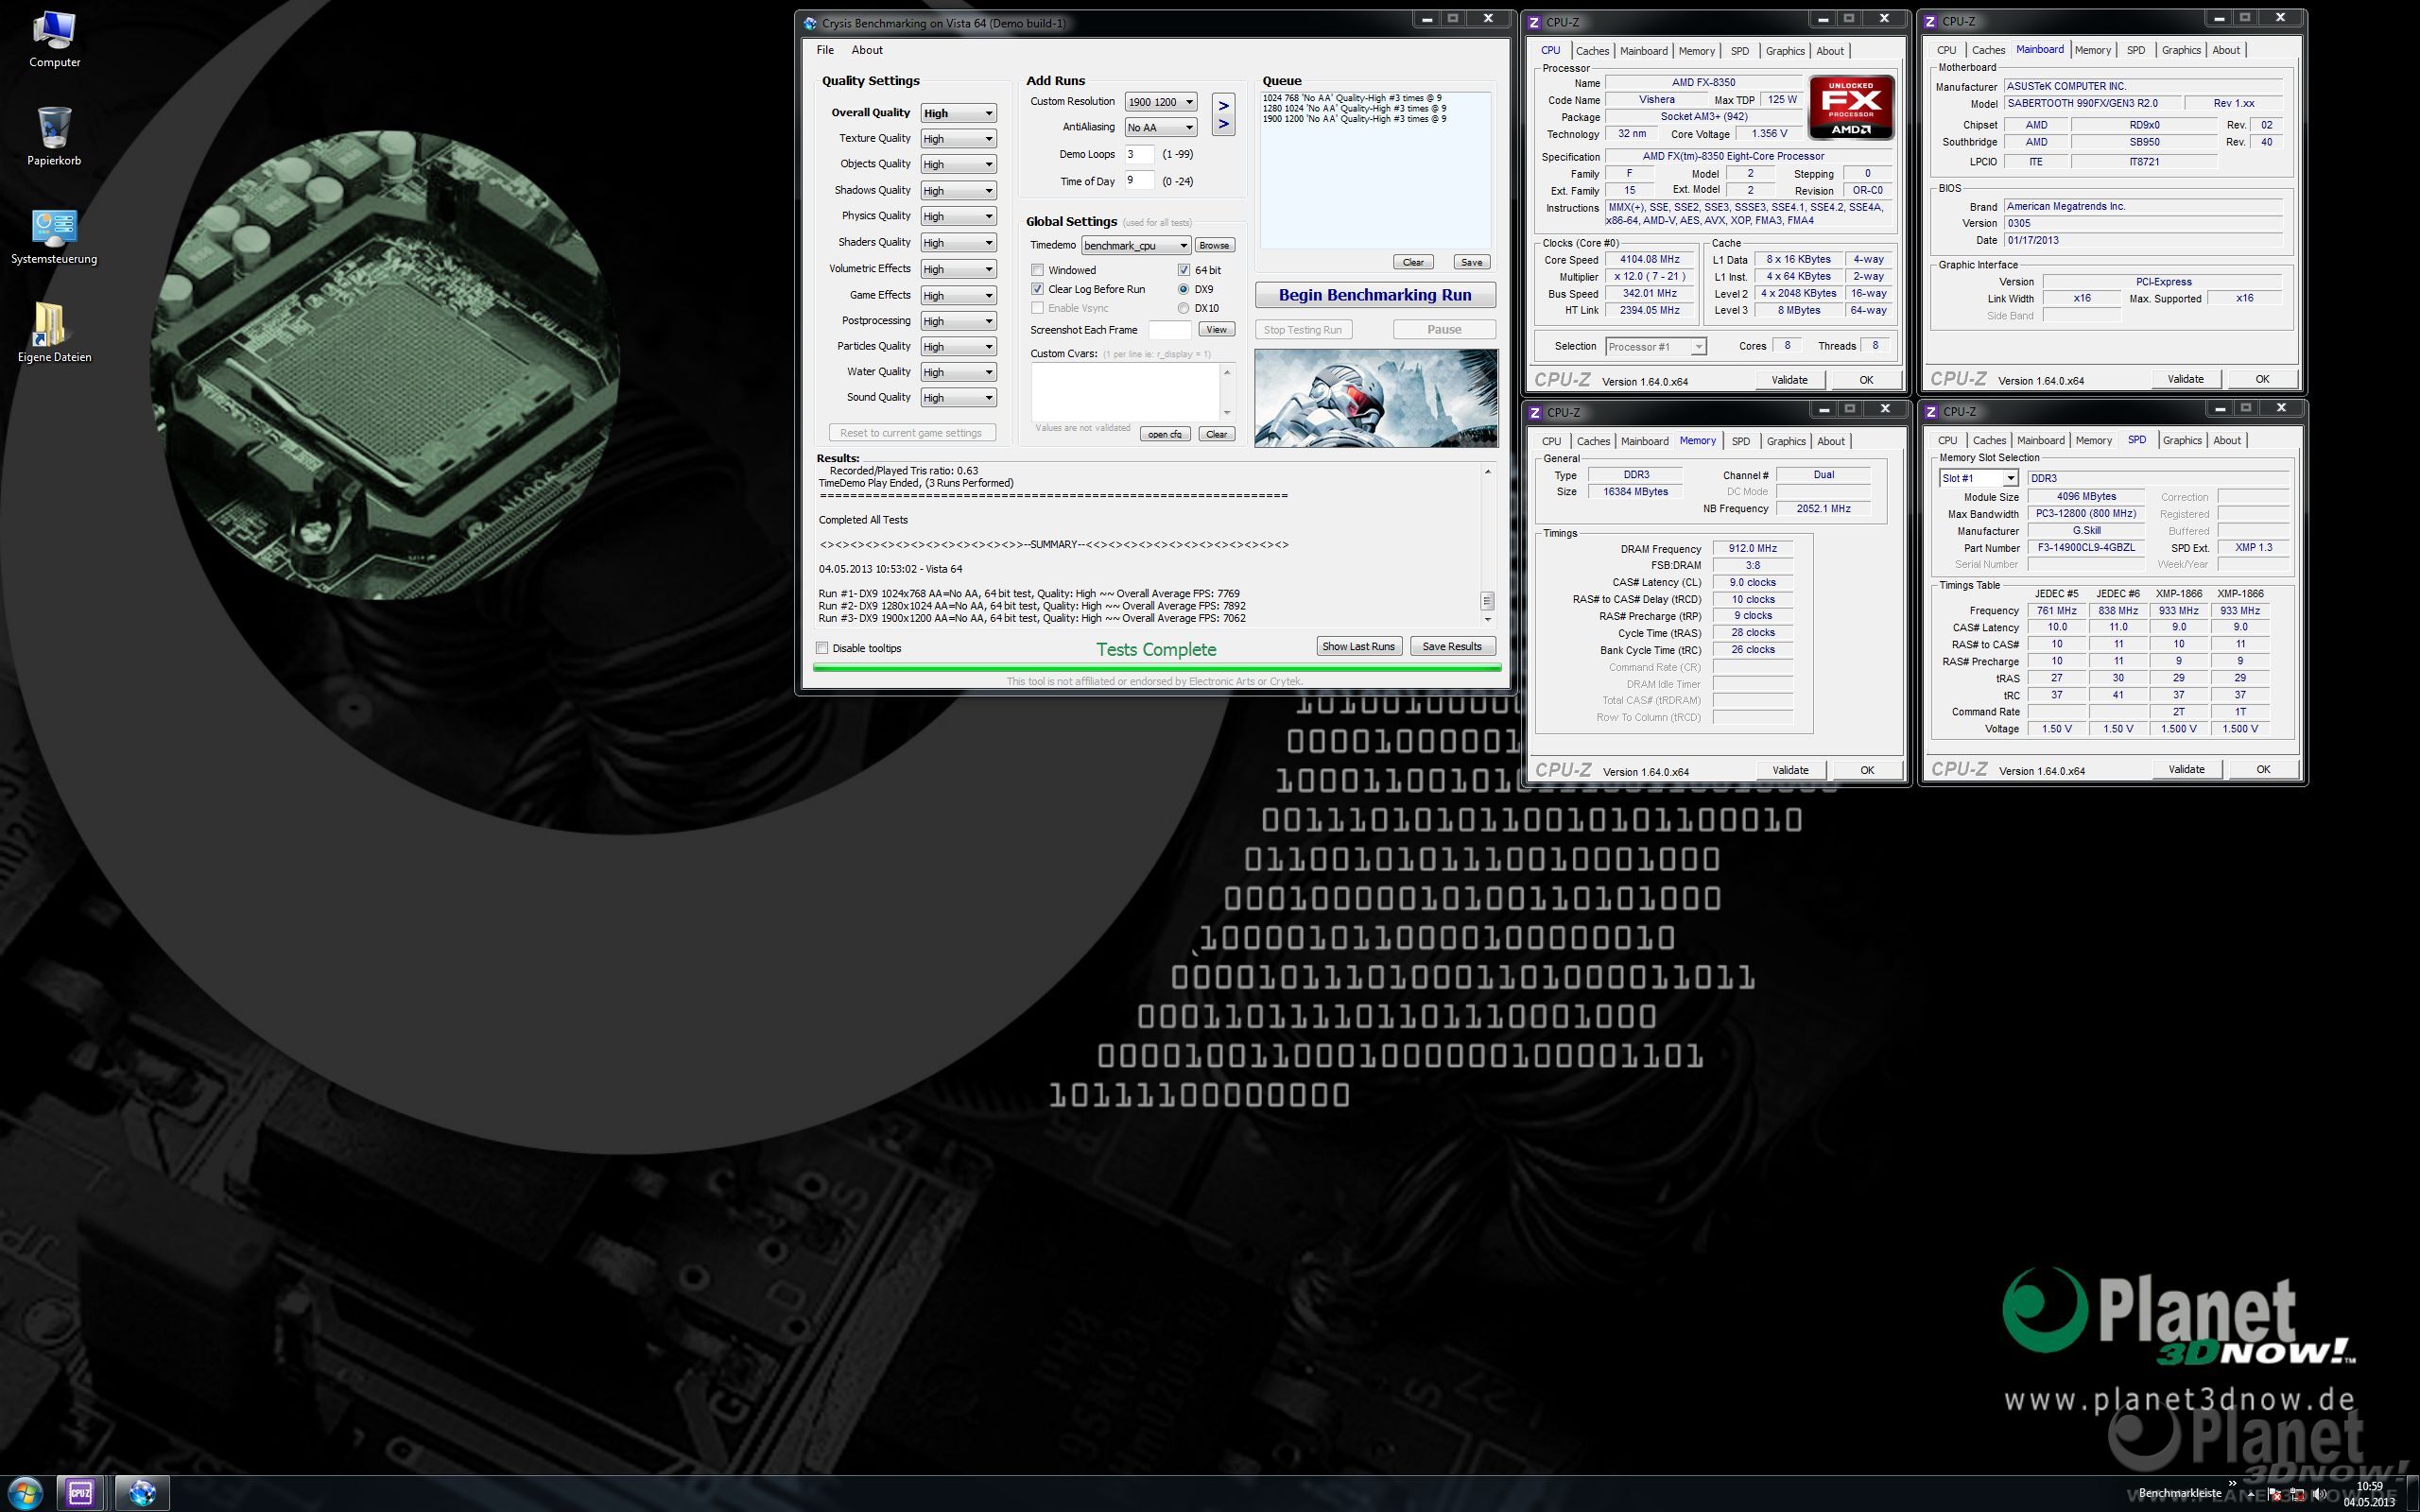This screenshot has height=1512, width=2420.
Task: Click the Demo Loops input field
Action: [1138, 154]
